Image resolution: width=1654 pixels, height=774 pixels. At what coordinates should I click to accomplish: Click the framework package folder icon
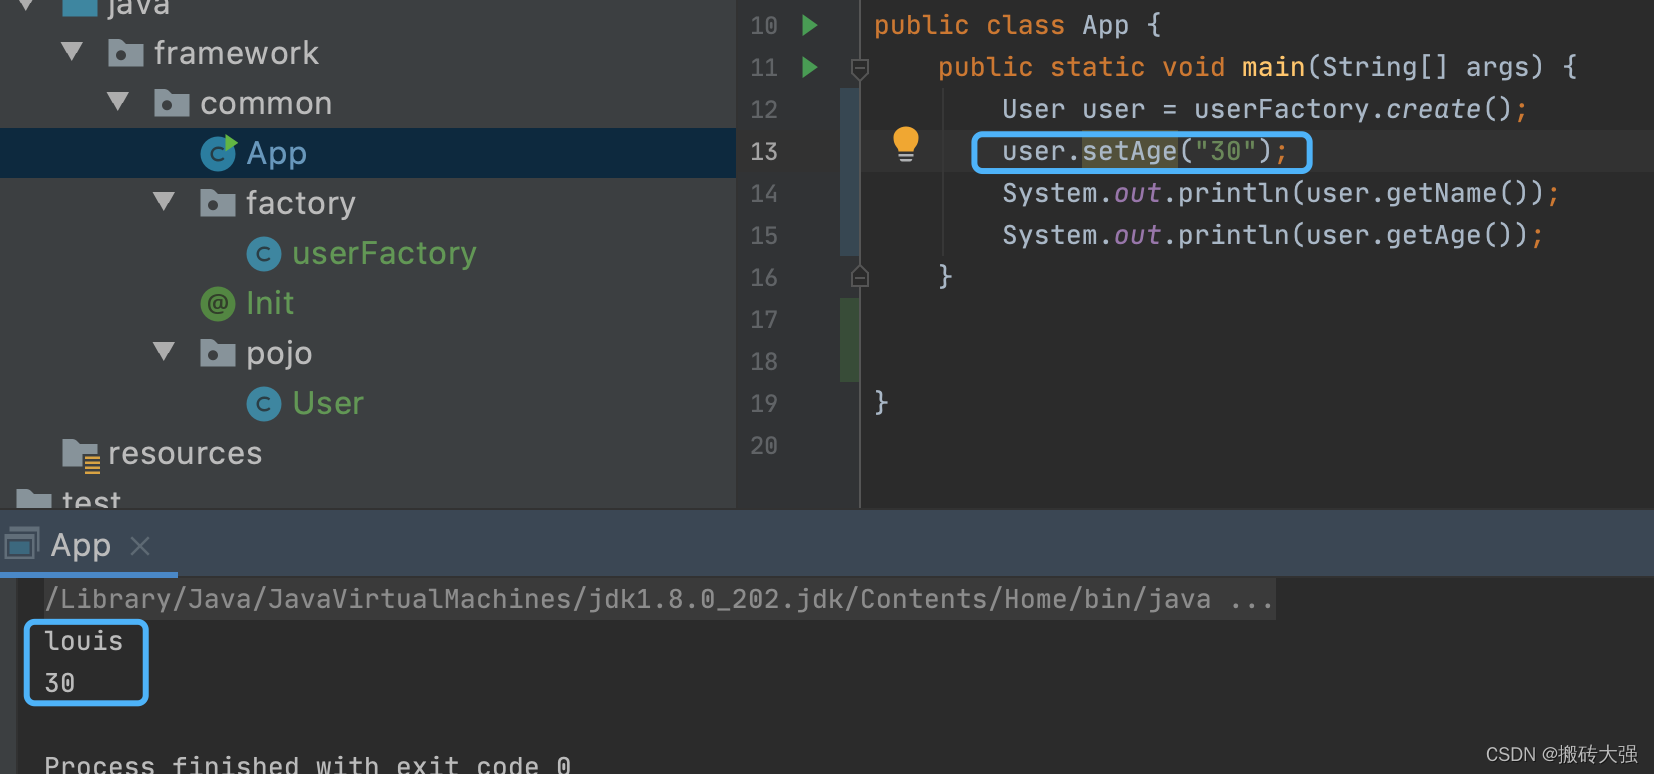126,52
